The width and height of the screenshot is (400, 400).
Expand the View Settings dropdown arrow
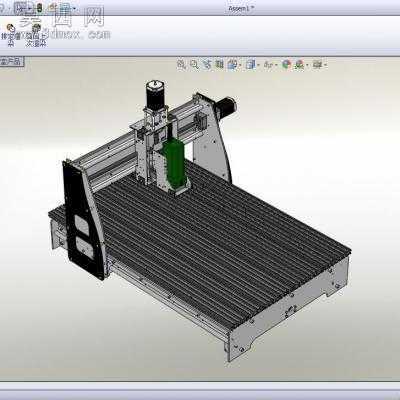[325, 65]
